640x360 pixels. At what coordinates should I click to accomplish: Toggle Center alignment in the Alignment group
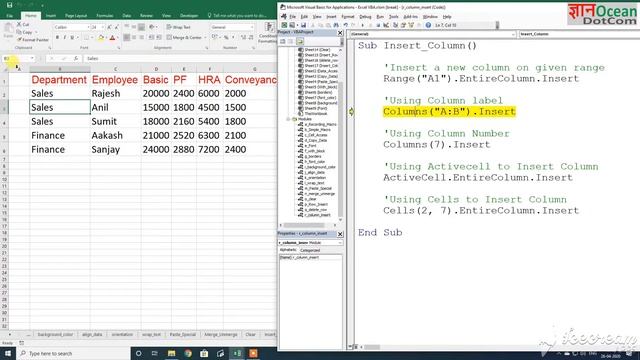134,38
